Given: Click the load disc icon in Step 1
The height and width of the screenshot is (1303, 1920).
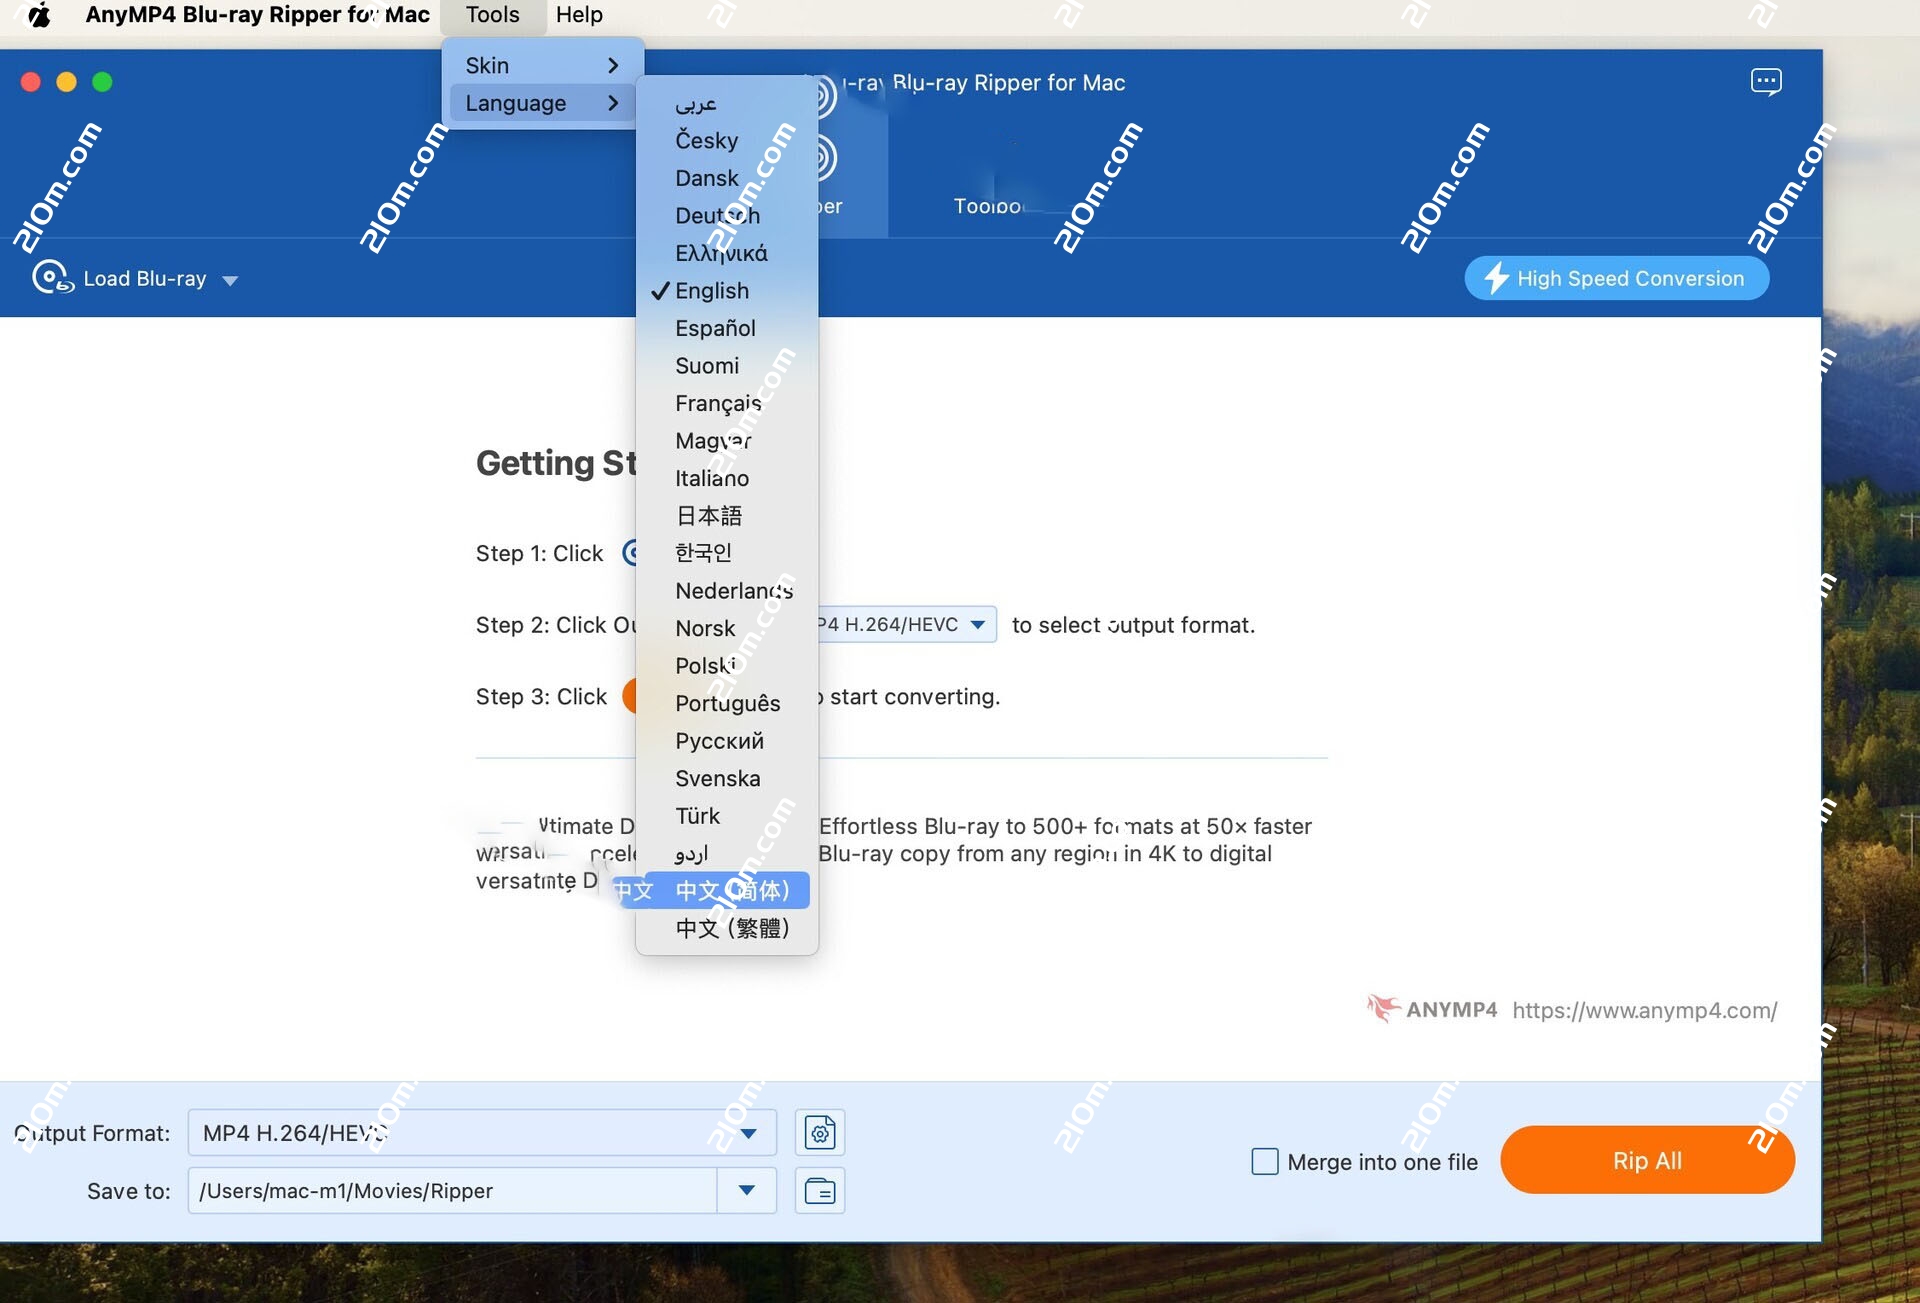Looking at the screenshot, I should [x=632, y=553].
